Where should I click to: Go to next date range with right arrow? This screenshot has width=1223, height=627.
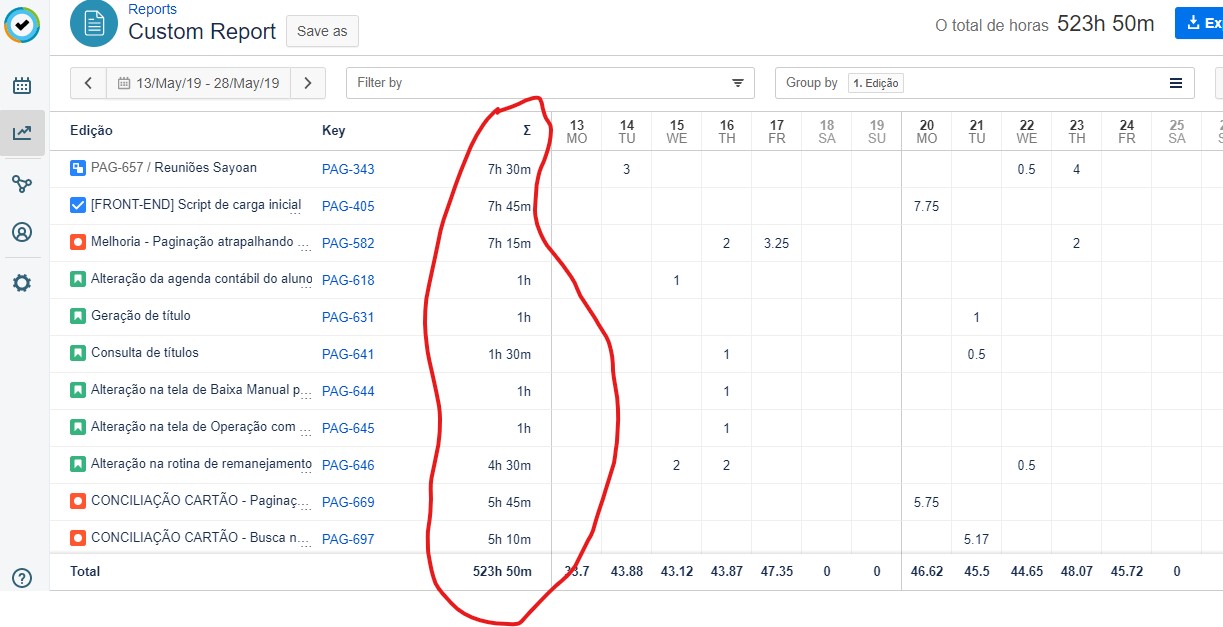pos(308,83)
